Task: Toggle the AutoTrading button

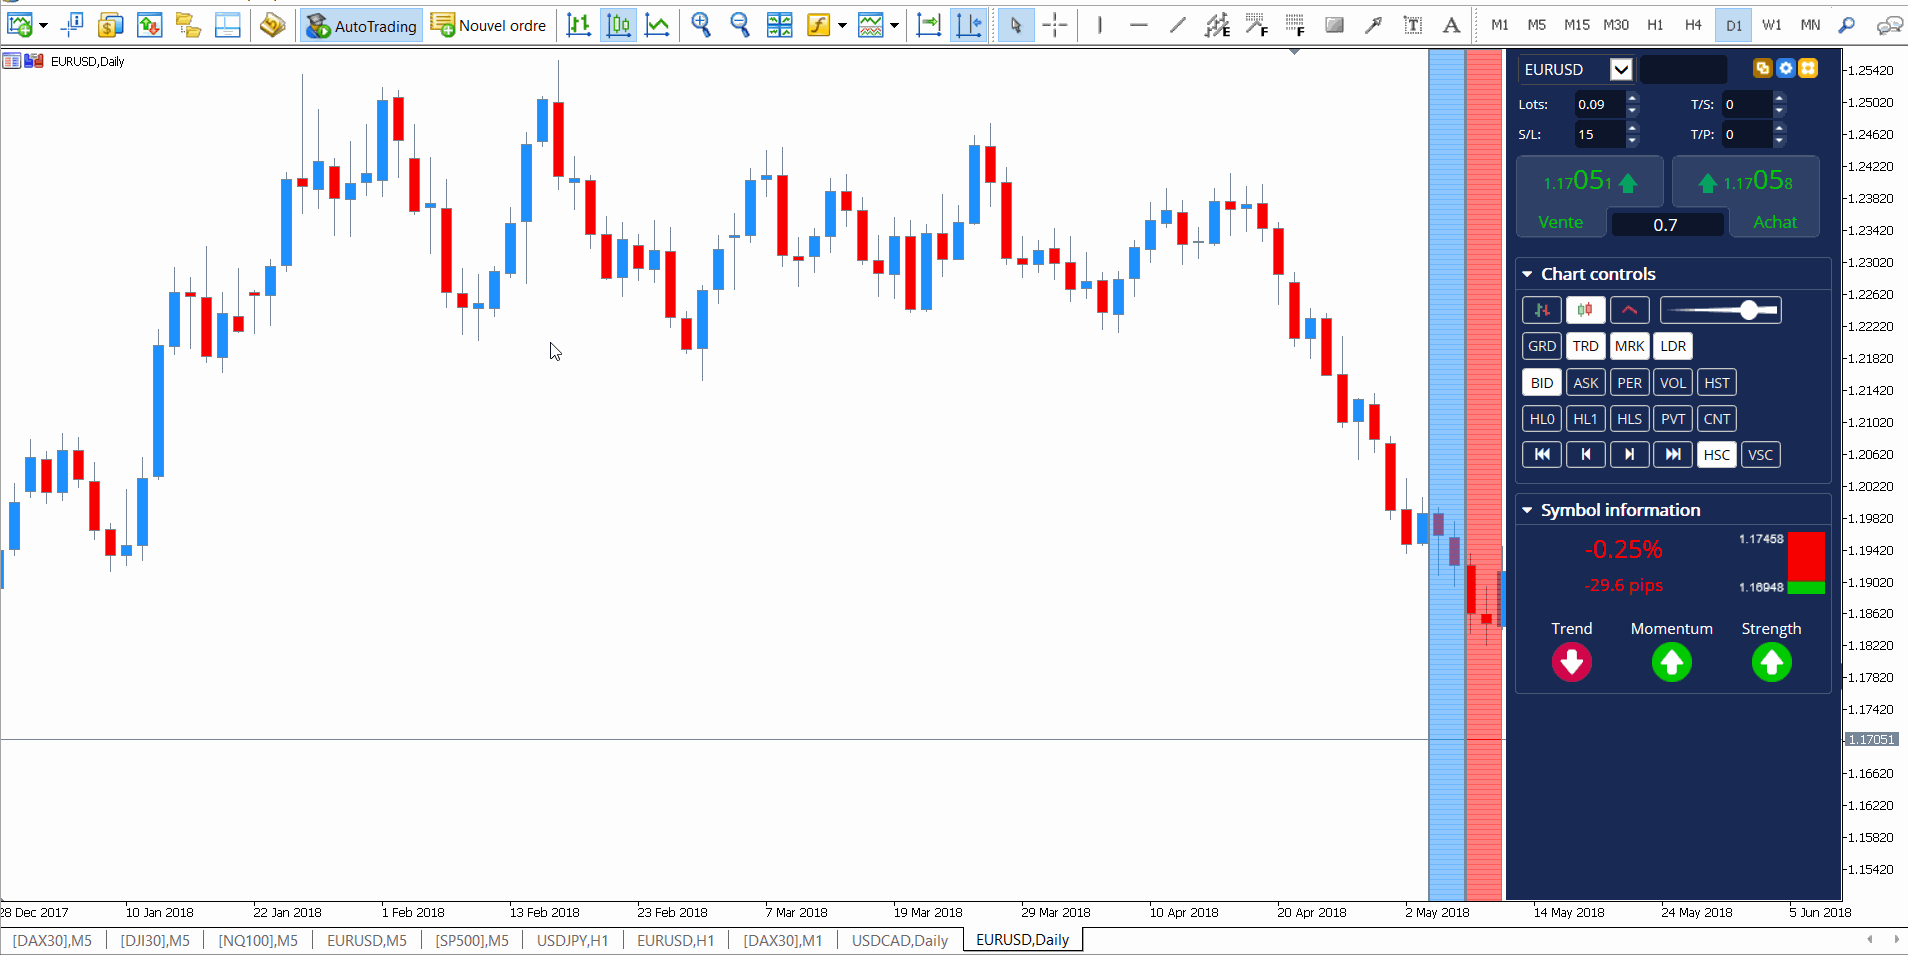Action: coord(362,25)
